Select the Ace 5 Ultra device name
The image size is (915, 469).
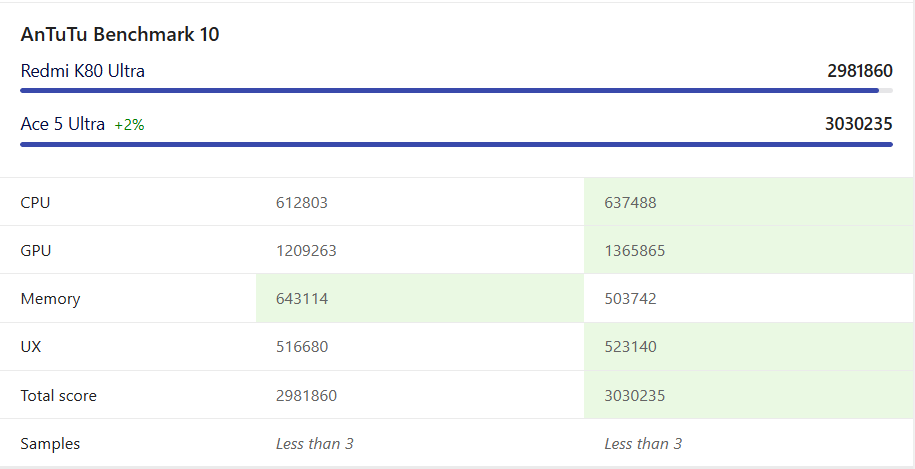(x=62, y=124)
